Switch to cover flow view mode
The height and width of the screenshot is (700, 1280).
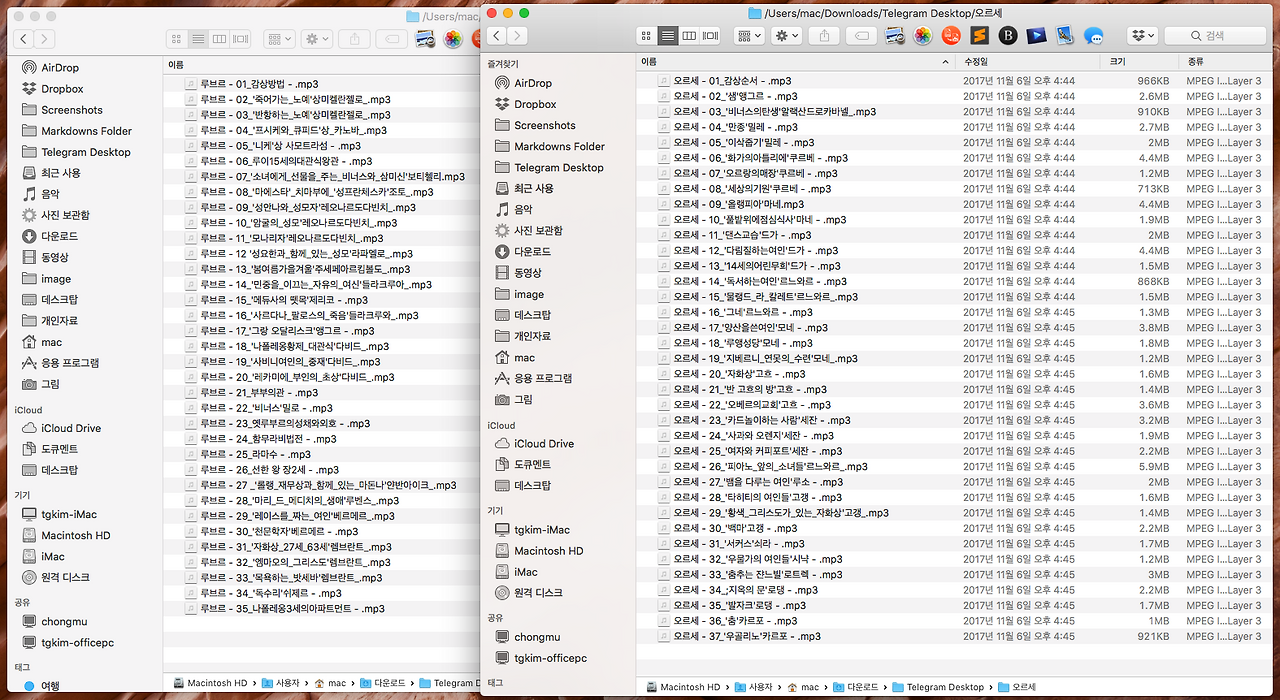(x=710, y=35)
